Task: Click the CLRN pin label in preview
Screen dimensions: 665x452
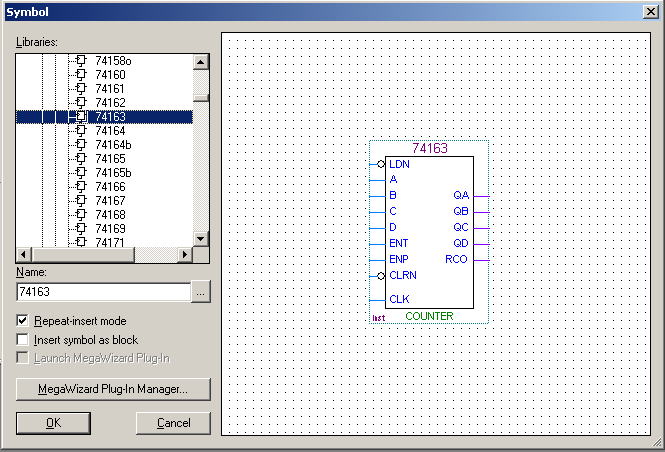Action: [x=403, y=275]
